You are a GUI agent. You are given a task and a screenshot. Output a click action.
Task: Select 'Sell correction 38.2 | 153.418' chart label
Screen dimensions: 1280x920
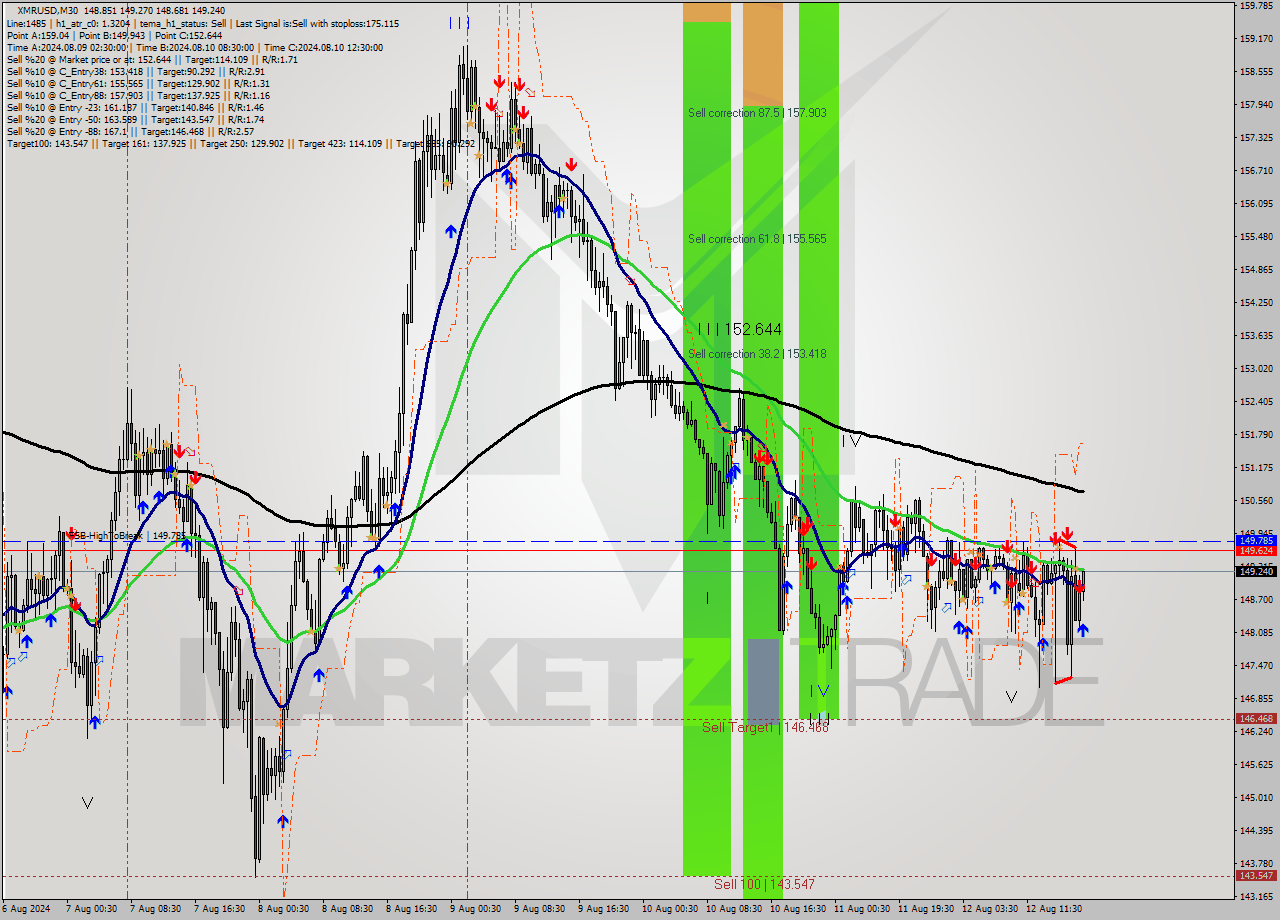tap(757, 354)
